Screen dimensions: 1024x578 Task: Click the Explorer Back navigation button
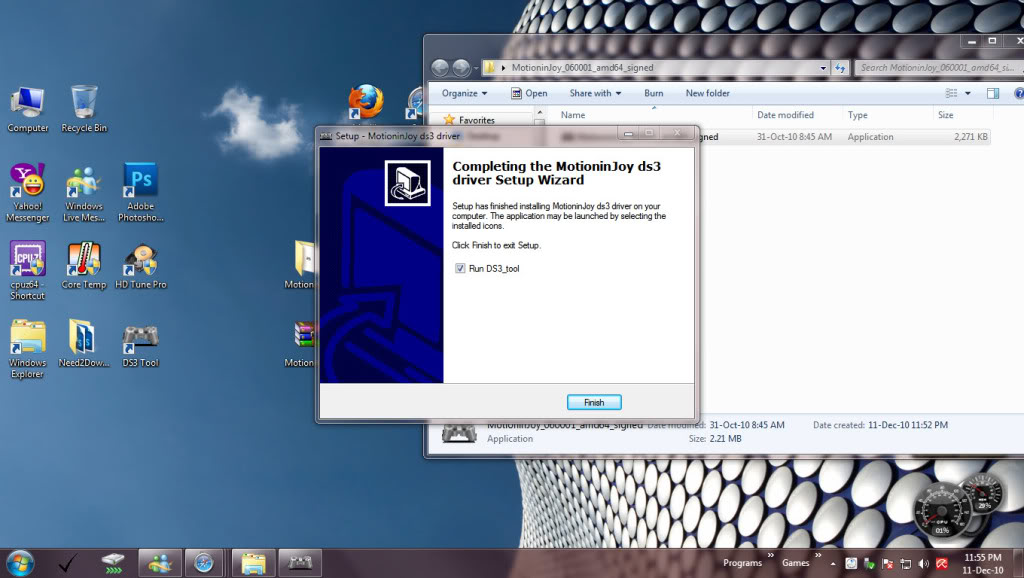[440, 67]
